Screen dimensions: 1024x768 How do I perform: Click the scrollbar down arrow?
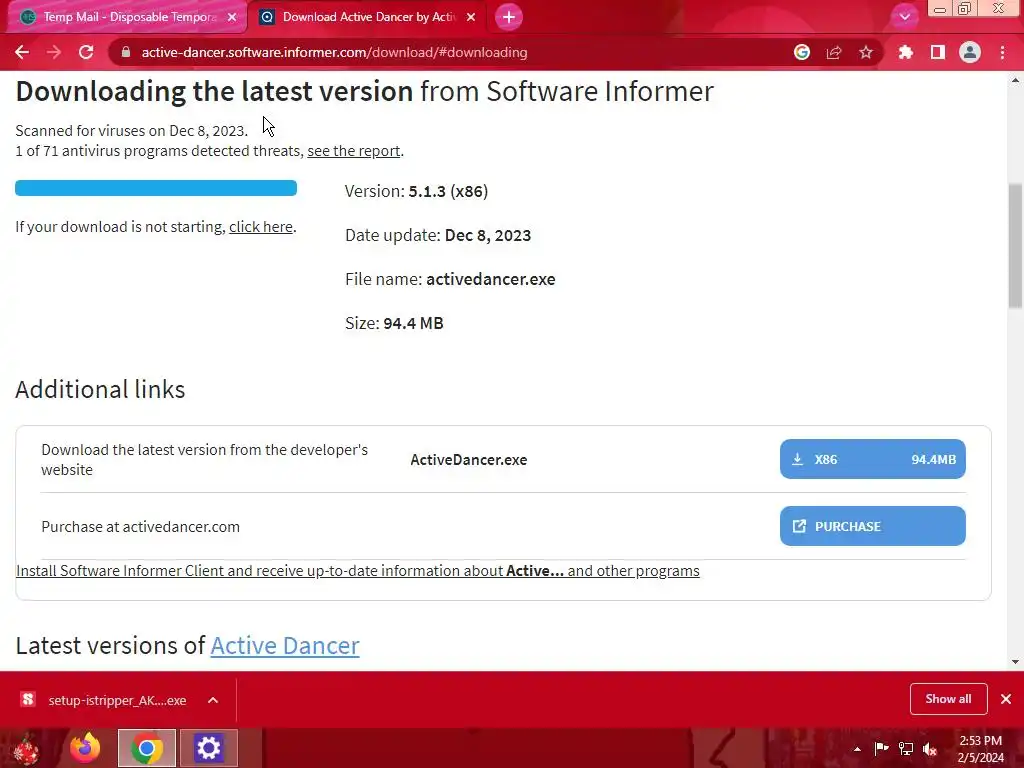pos(1015,662)
